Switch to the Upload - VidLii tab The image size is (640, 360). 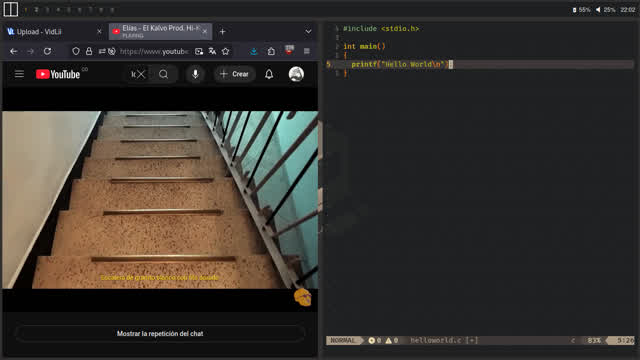(x=39, y=31)
